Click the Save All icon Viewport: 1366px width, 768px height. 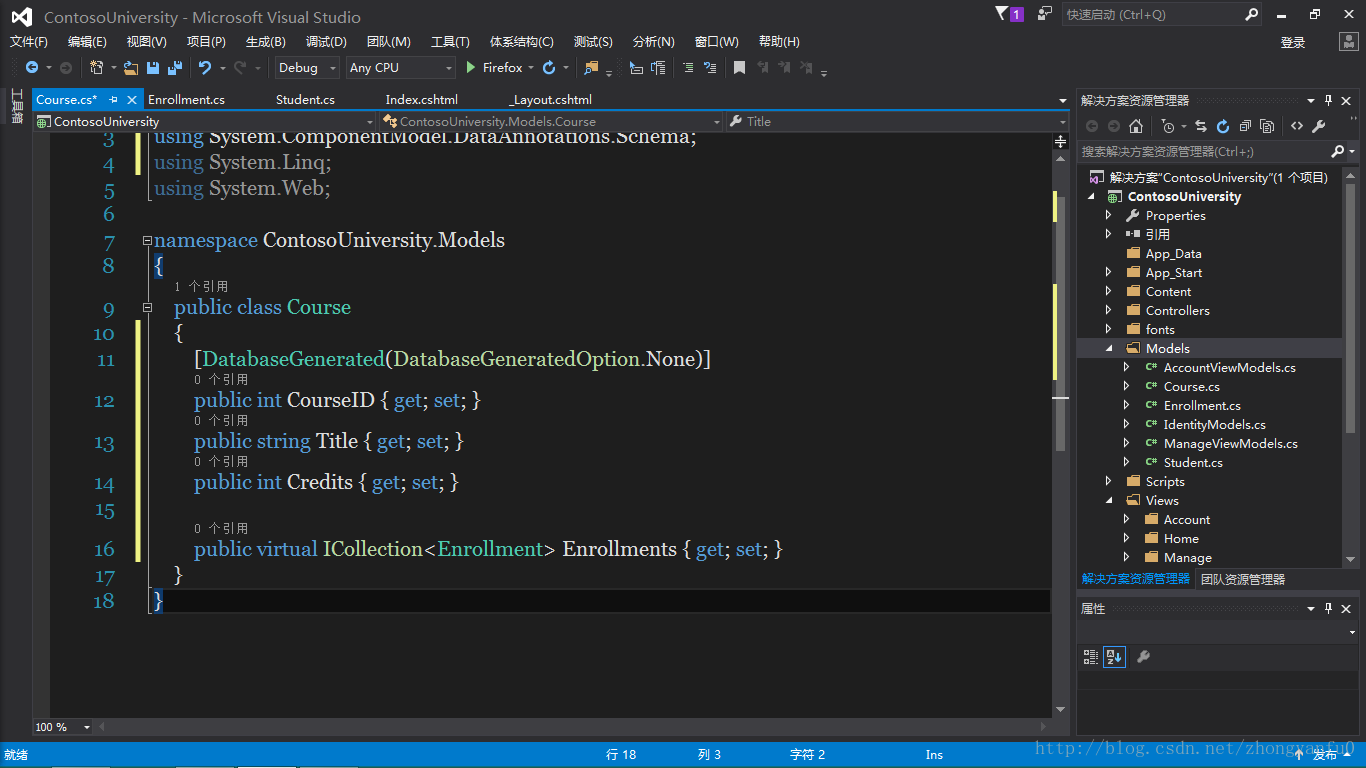(175, 68)
